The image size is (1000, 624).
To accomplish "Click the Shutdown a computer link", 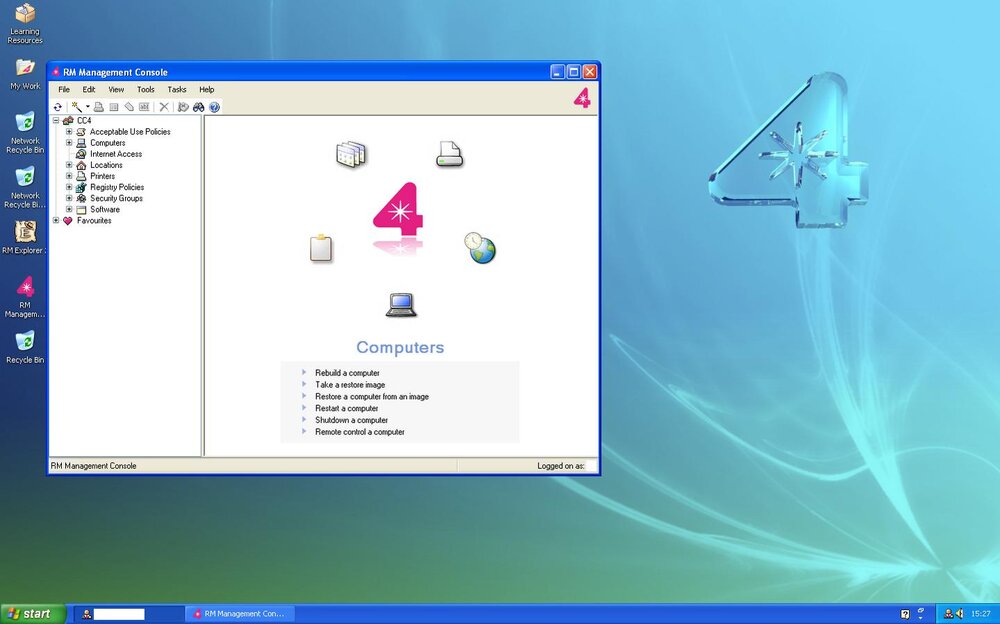I will (x=351, y=420).
